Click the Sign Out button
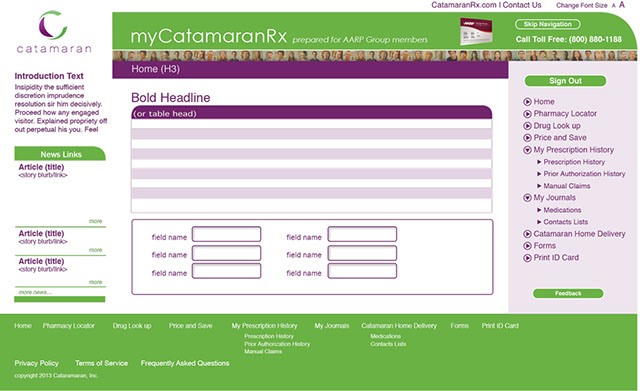Viewport: 640px width, 391px height. click(x=565, y=81)
